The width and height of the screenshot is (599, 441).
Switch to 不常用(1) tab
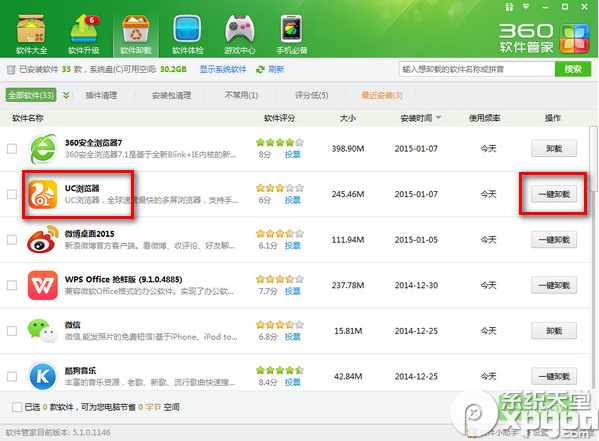(241, 95)
